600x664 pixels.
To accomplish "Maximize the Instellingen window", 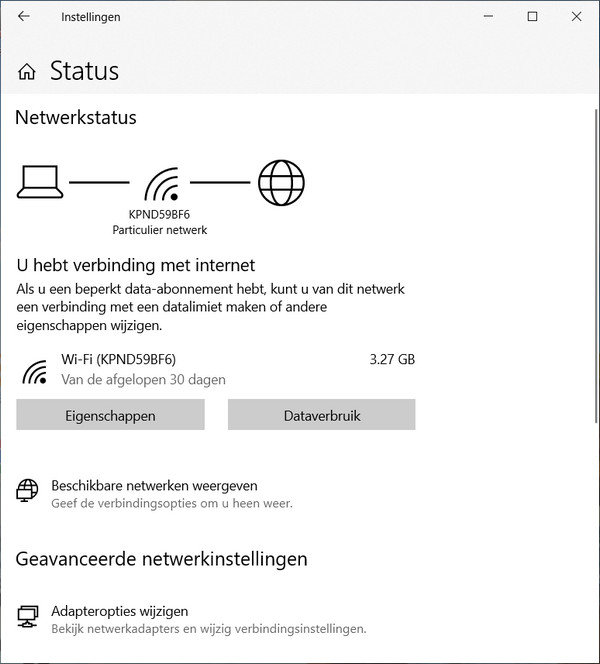I will [x=532, y=17].
